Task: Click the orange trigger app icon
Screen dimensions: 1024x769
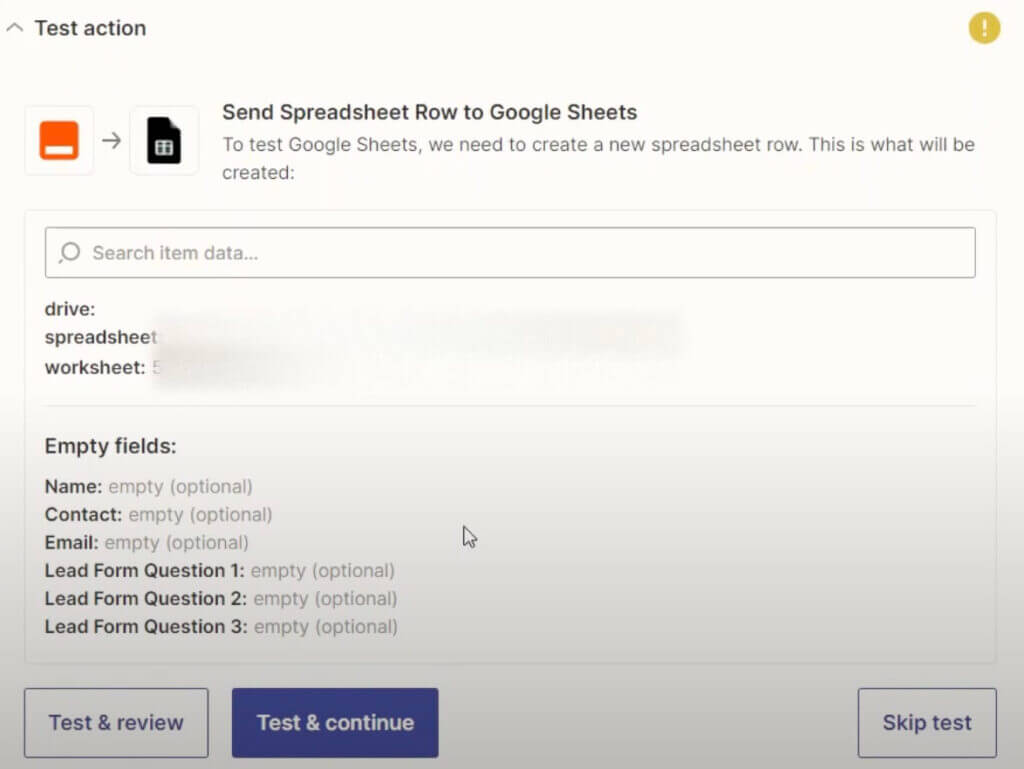Action: tap(58, 140)
